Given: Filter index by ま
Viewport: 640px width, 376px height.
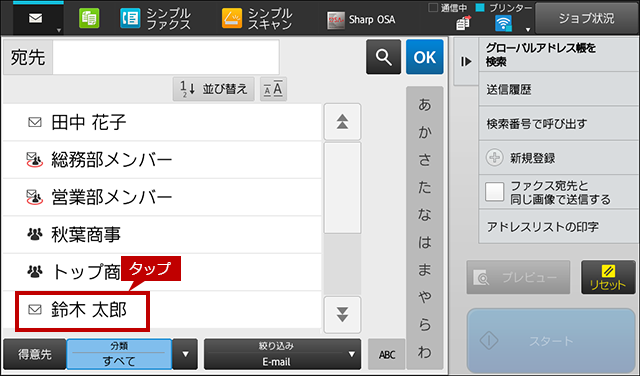Looking at the screenshot, I should [424, 269].
